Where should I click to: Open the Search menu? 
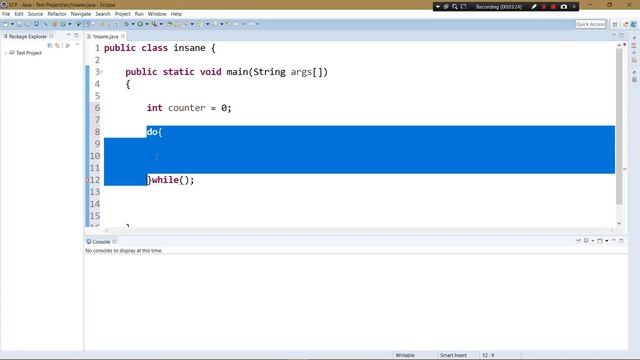point(103,14)
